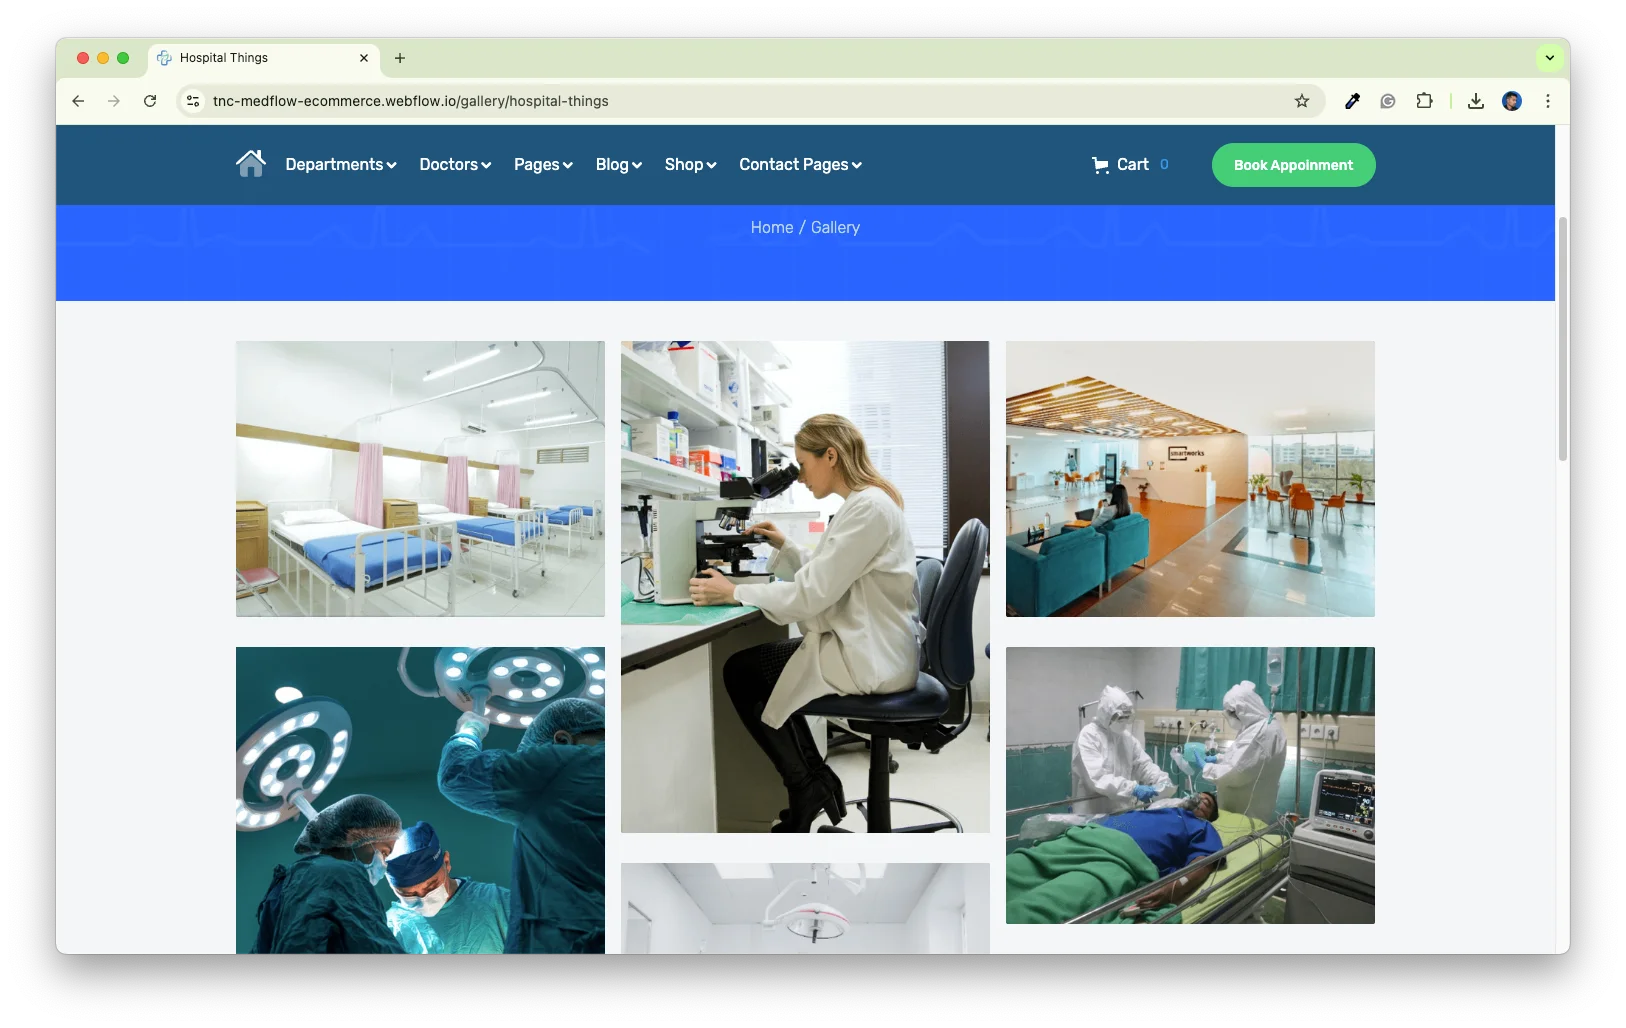The image size is (1626, 1028).
Task: View site information icon in address bar
Action: coord(194,101)
